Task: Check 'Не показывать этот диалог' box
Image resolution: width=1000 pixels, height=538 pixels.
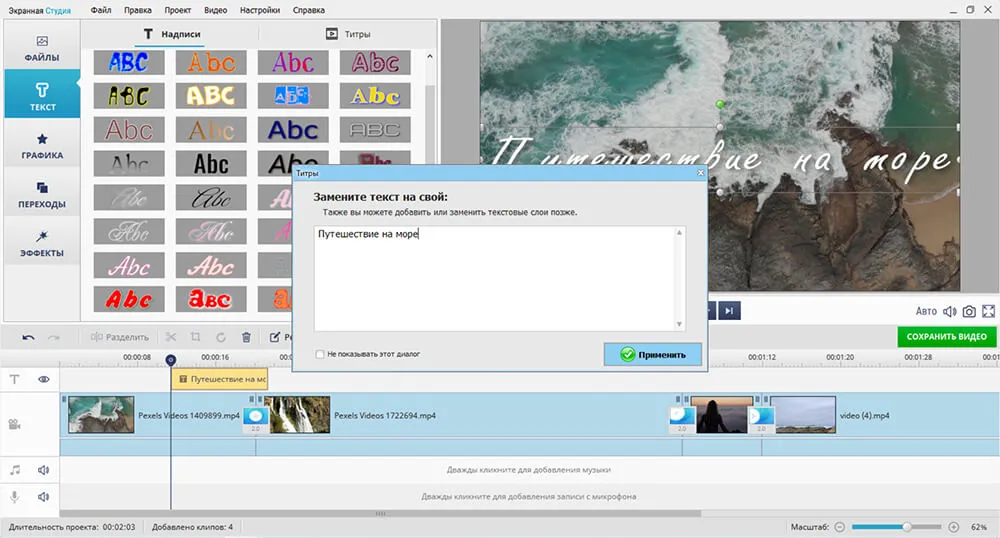Action: [x=320, y=354]
